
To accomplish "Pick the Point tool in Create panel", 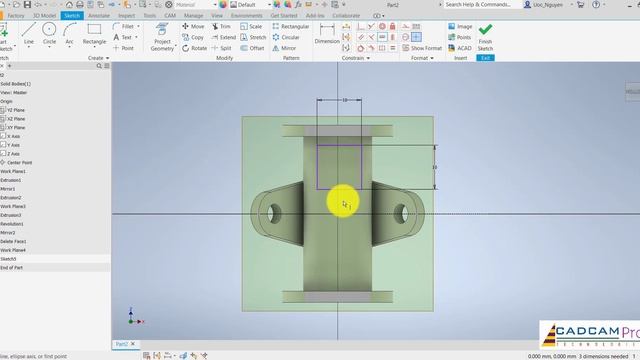I will pos(123,48).
